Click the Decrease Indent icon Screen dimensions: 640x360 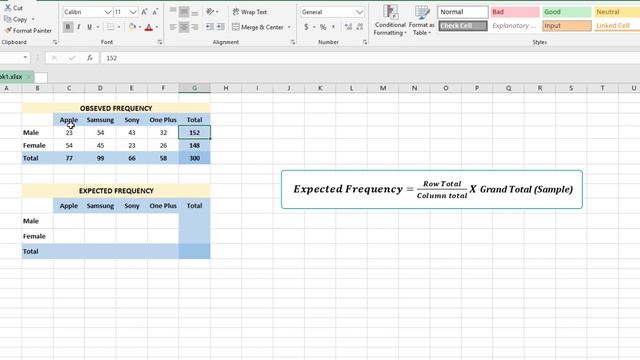(x=209, y=27)
